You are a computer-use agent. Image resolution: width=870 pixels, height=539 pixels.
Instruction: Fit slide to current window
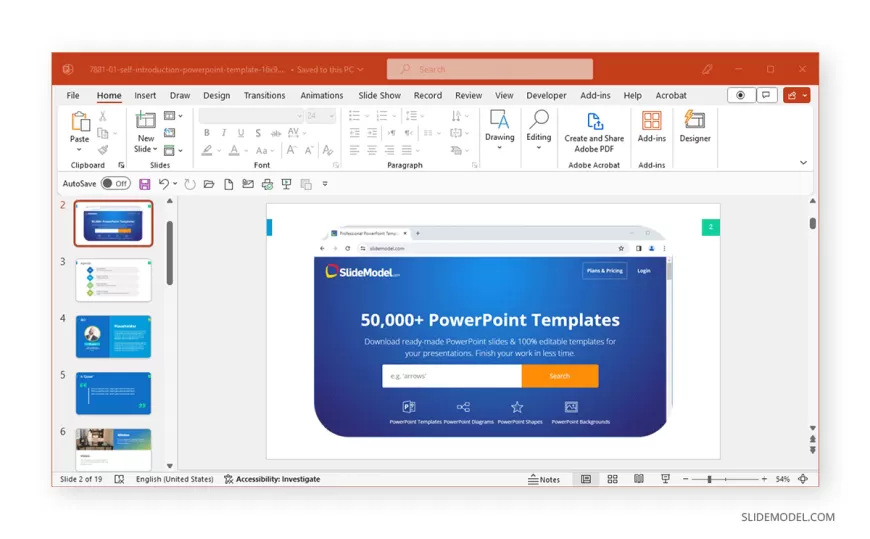[803, 479]
